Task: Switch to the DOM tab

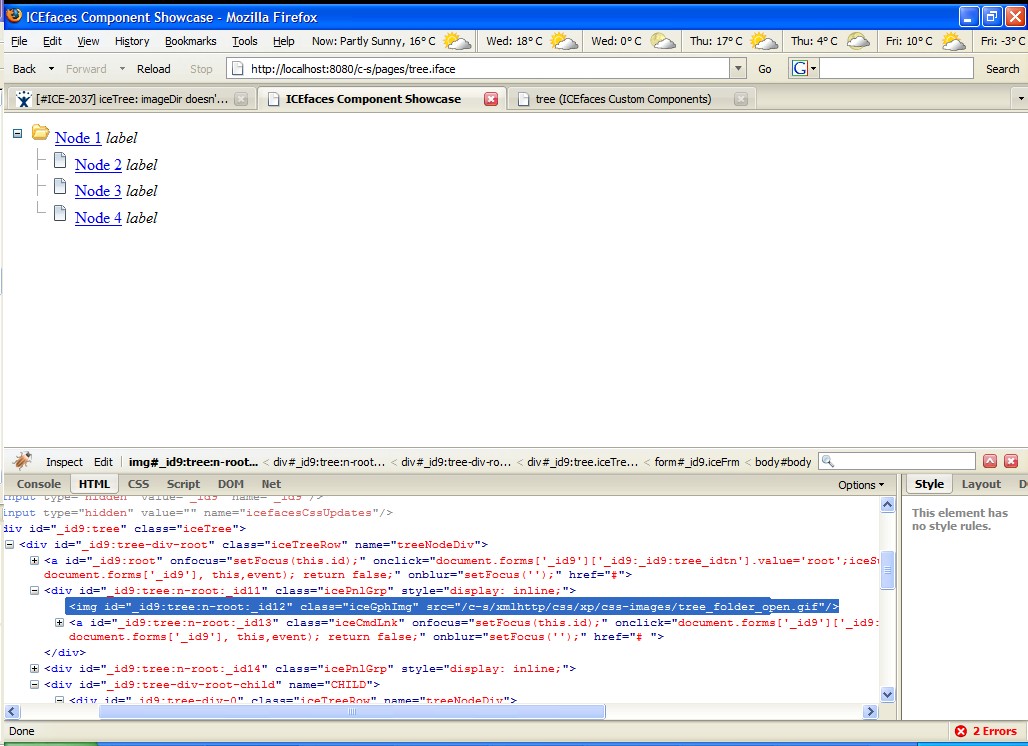Action: [x=231, y=484]
